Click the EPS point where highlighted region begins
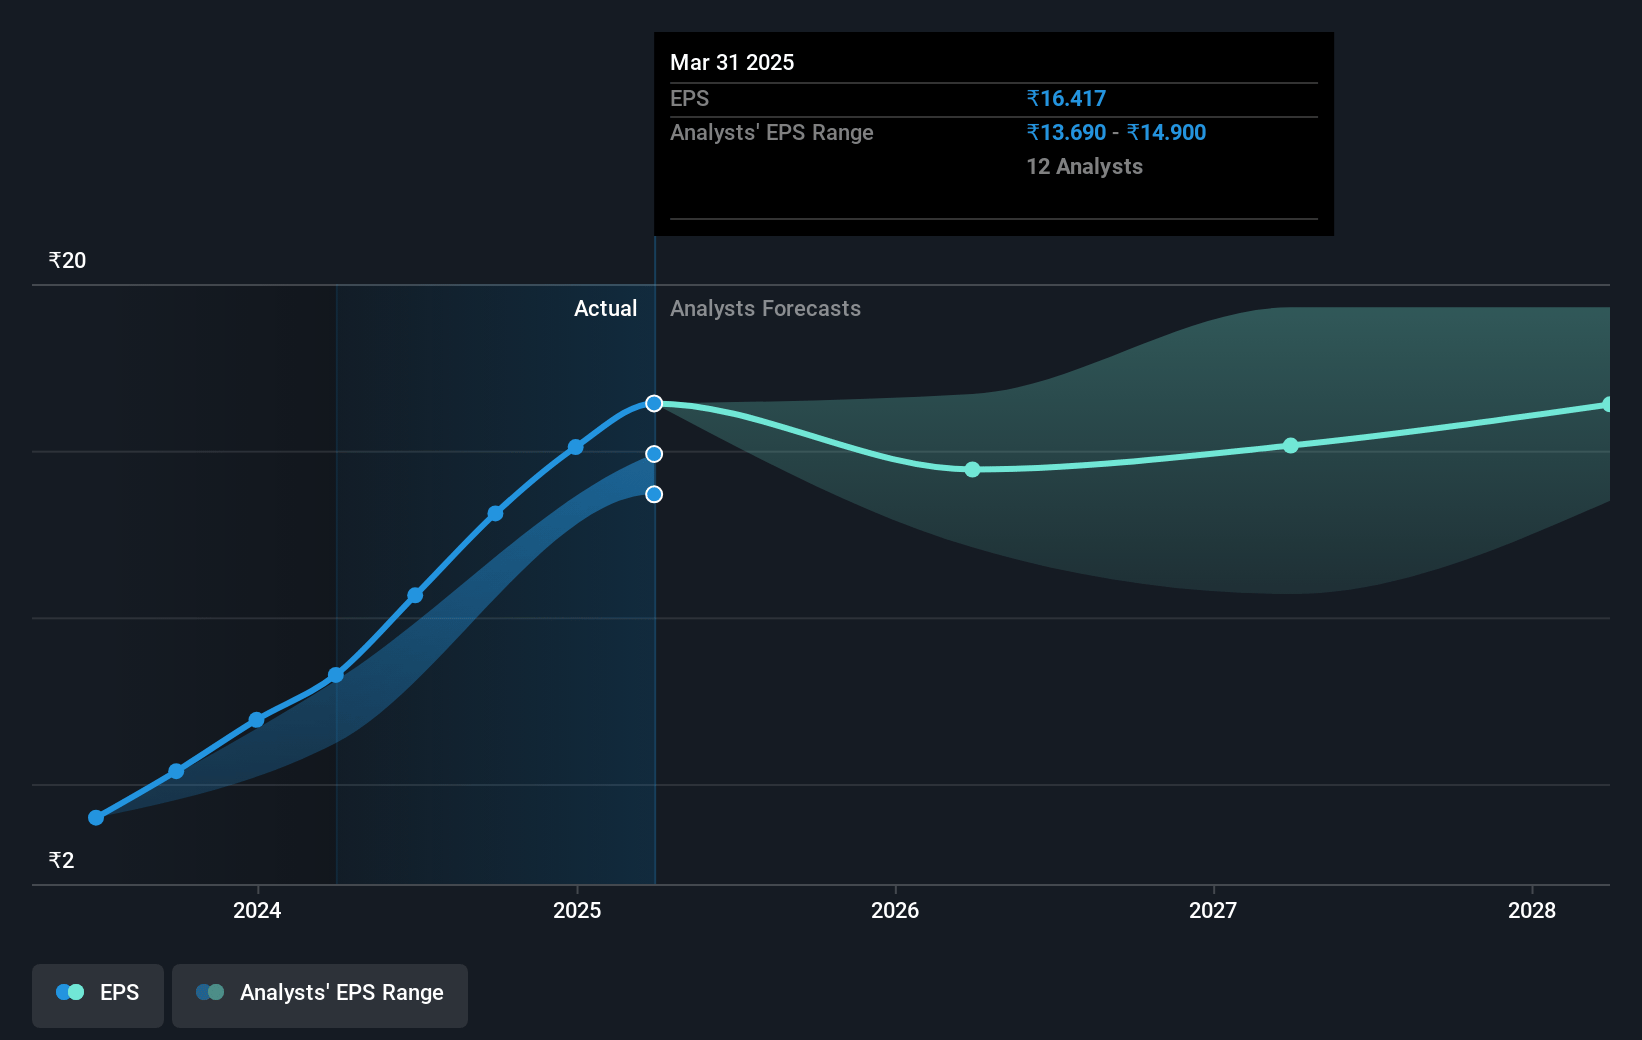Image resolution: width=1642 pixels, height=1040 pixels. 336,675
